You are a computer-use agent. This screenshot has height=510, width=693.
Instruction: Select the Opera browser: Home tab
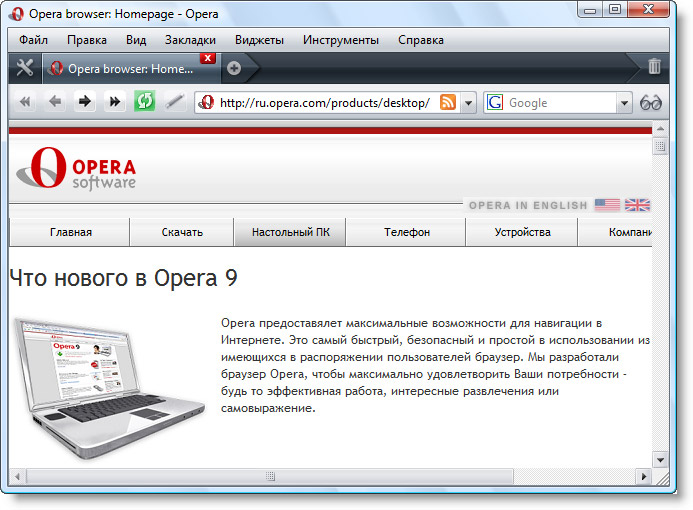[131, 69]
